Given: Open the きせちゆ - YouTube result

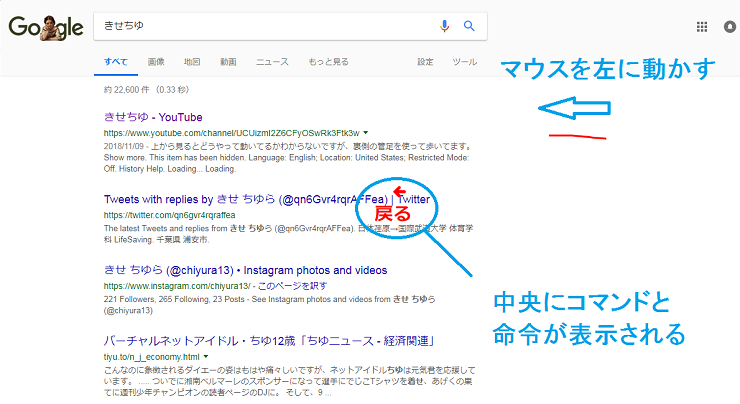Looking at the screenshot, I should [x=153, y=117].
